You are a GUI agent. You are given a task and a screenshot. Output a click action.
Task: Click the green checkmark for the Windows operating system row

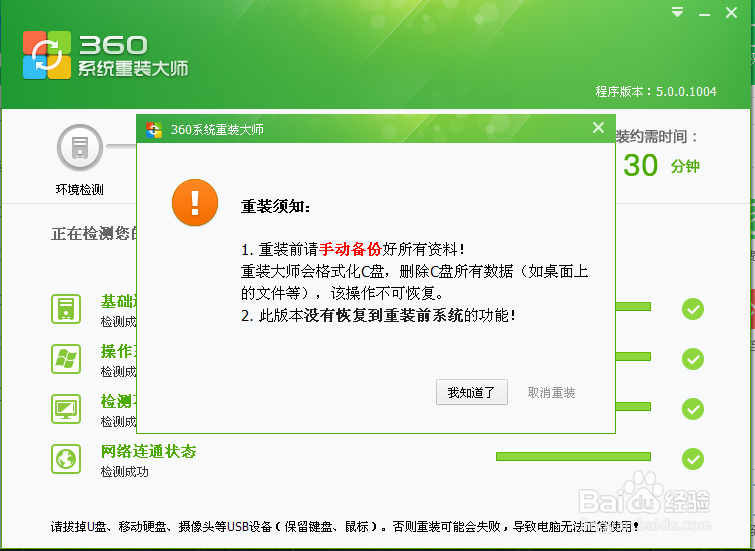(693, 359)
